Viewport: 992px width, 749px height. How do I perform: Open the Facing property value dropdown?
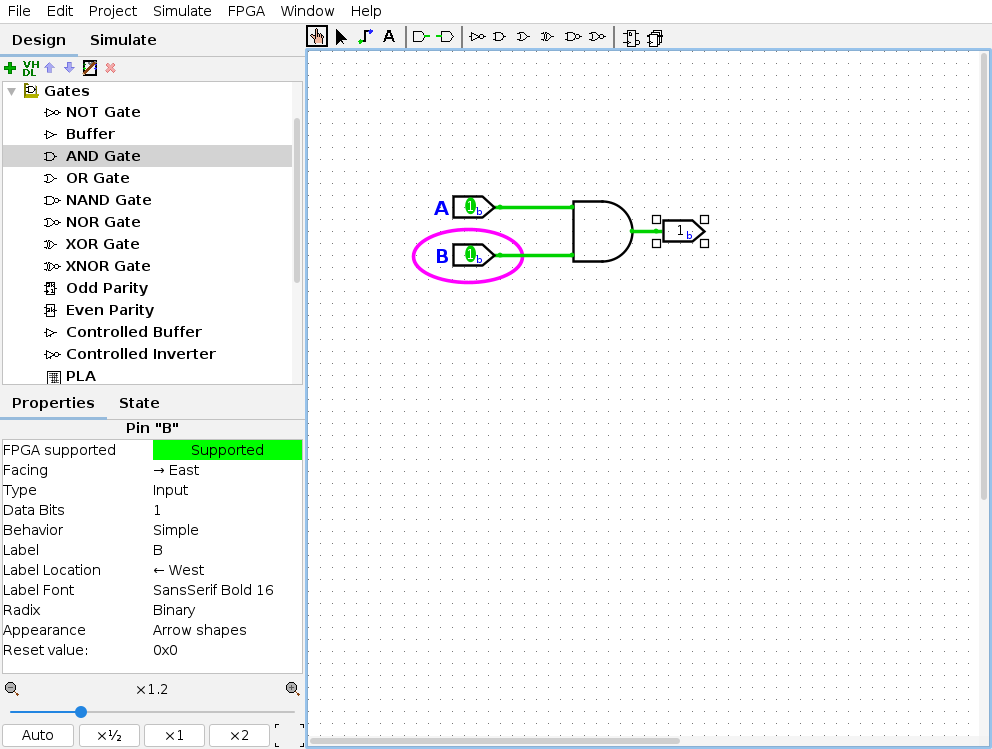coord(226,470)
